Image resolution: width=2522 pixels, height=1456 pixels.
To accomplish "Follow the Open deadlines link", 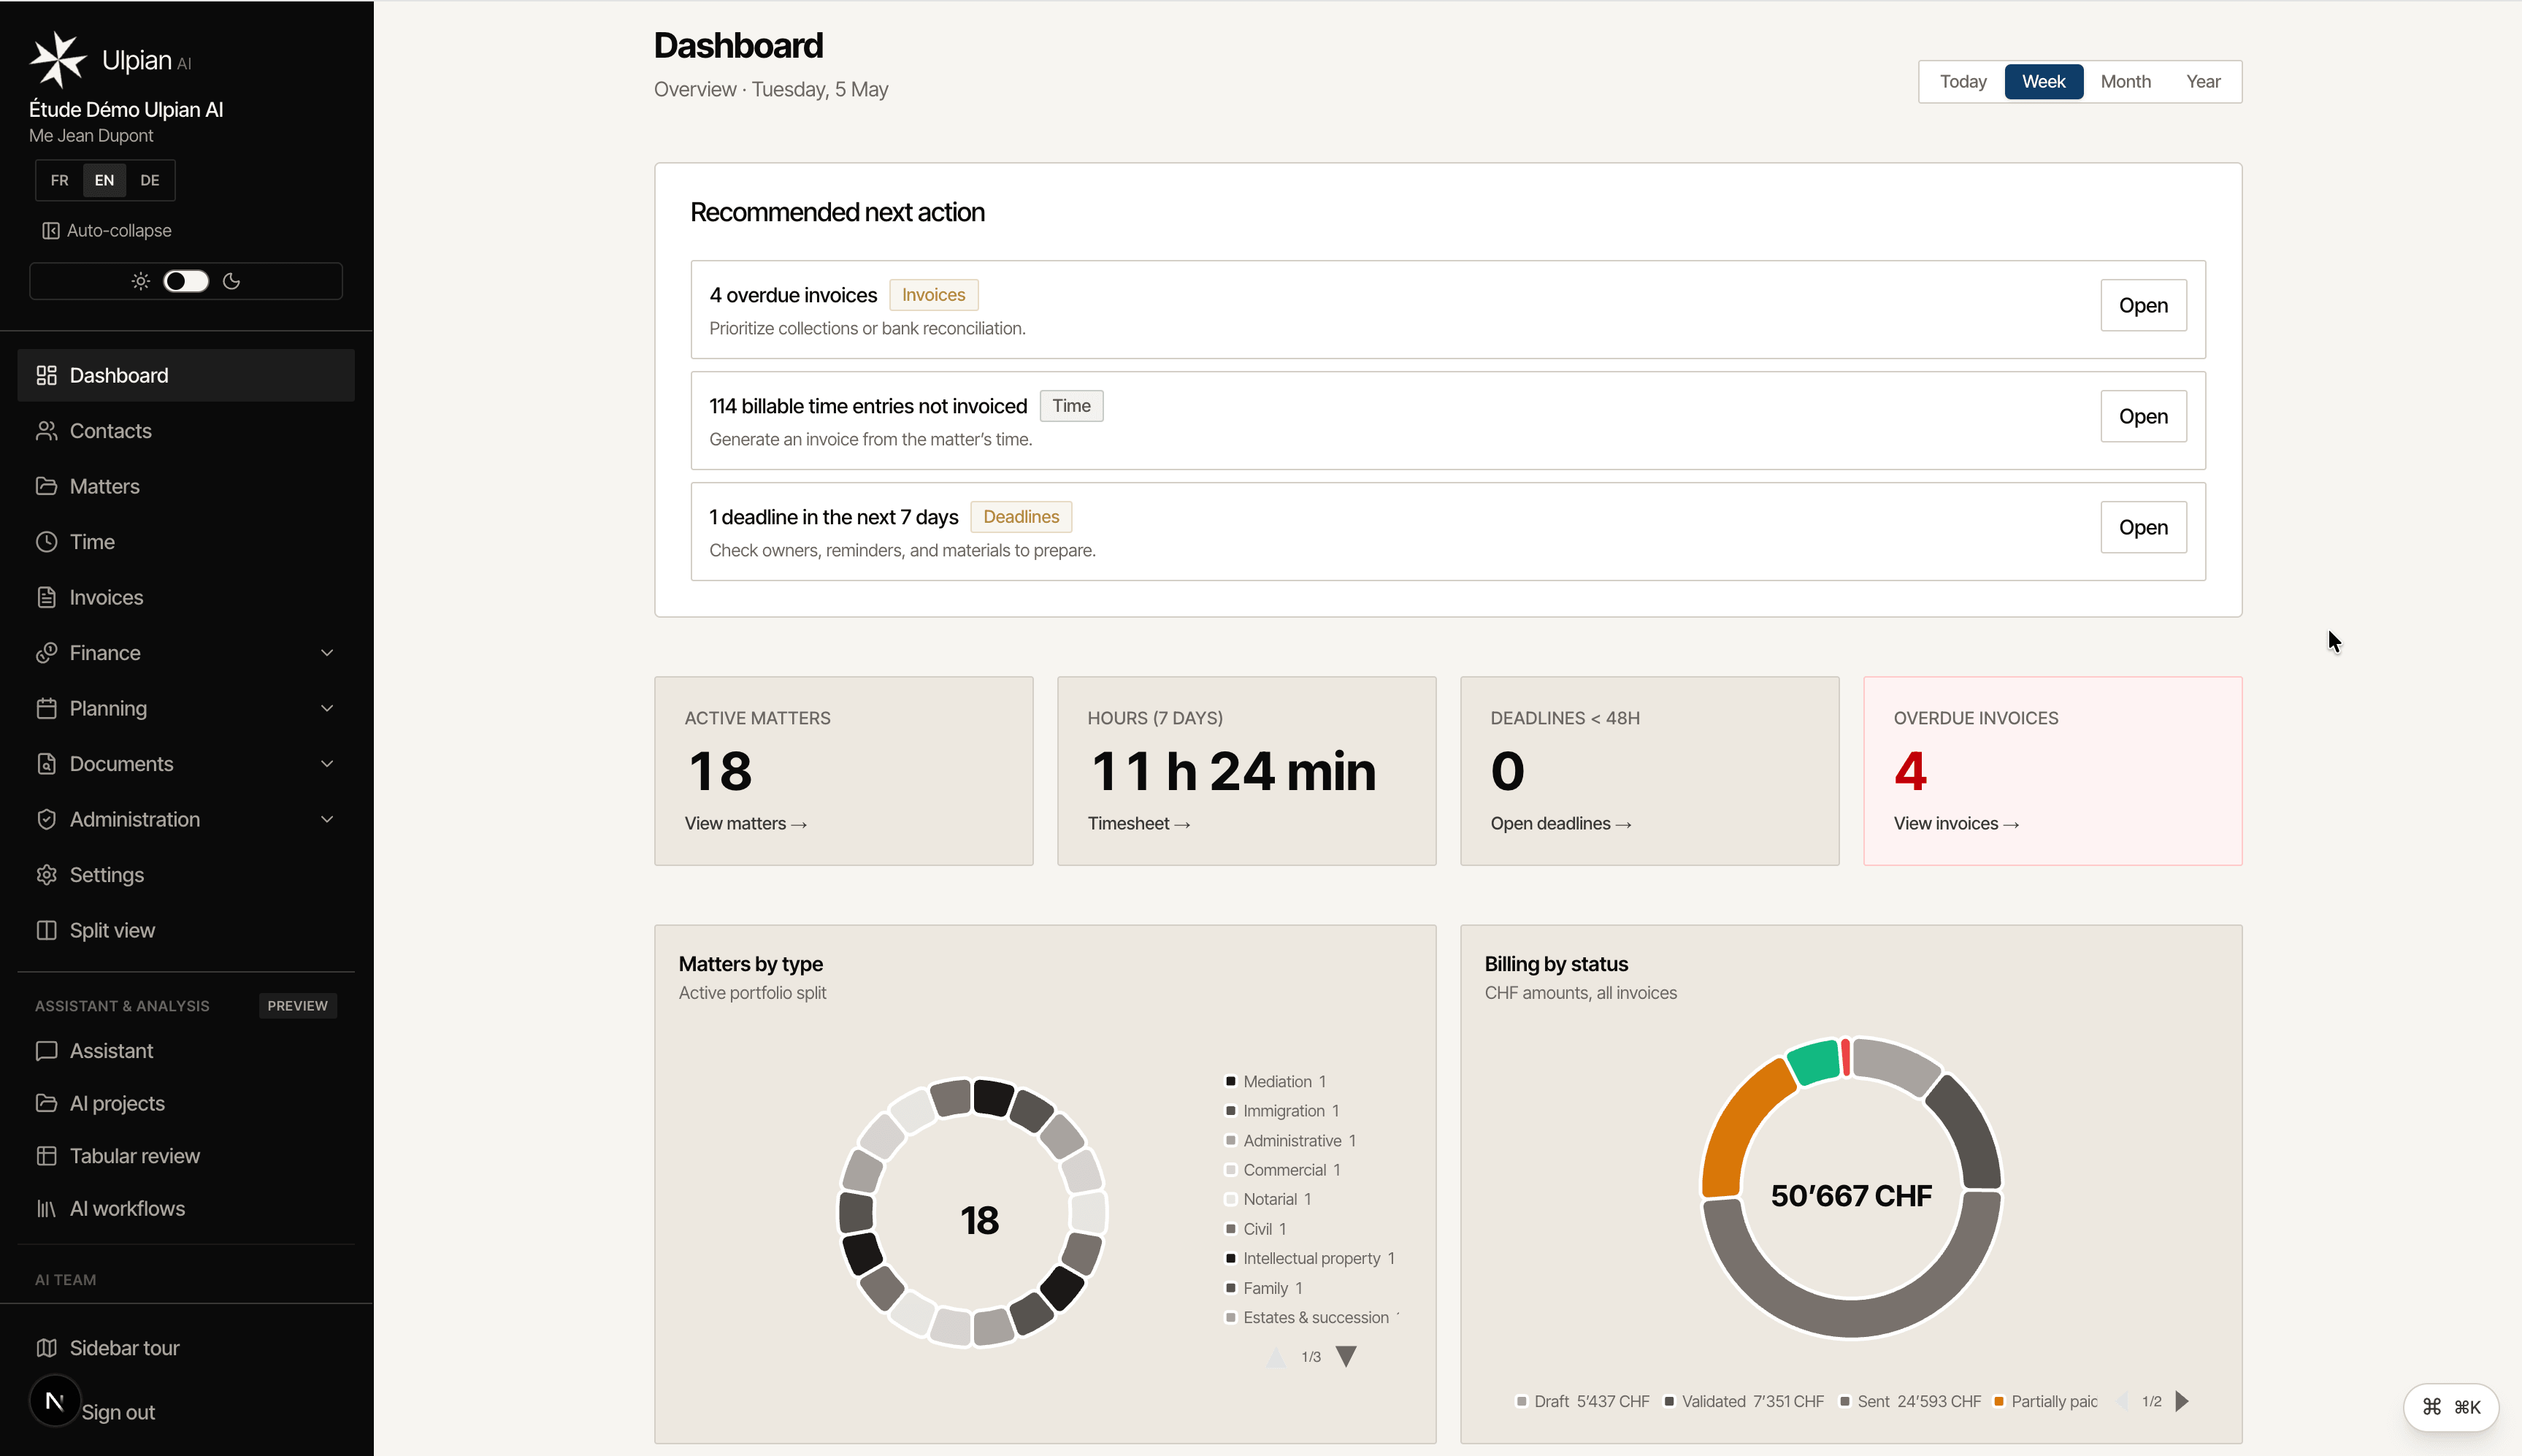I will pyautogui.click(x=1561, y=823).
